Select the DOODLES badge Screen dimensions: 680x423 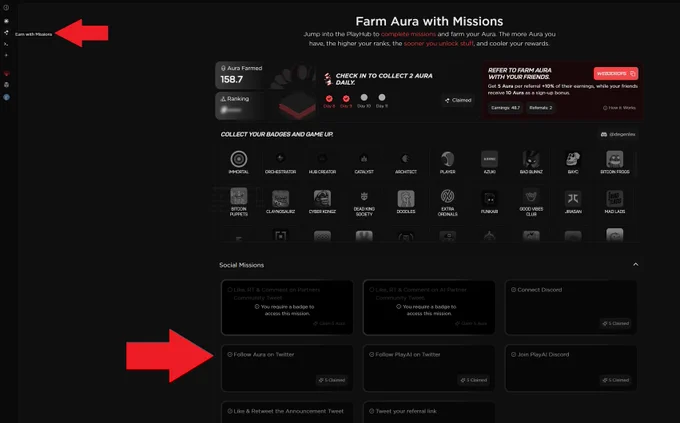point(405,202)
